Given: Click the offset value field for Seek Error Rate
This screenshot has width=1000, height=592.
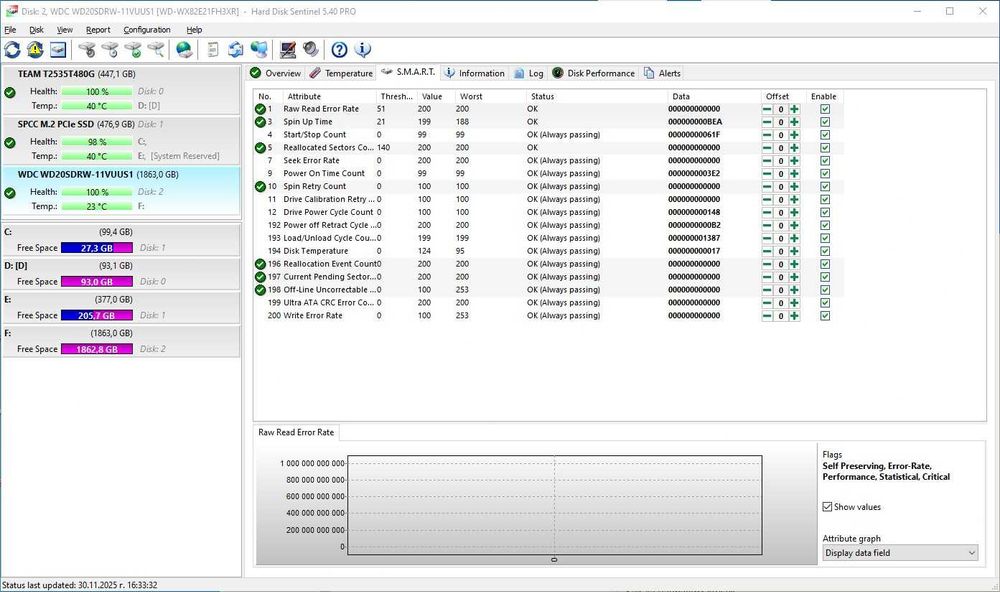Looking at the screenshot, I should click(x=781, y=161).
